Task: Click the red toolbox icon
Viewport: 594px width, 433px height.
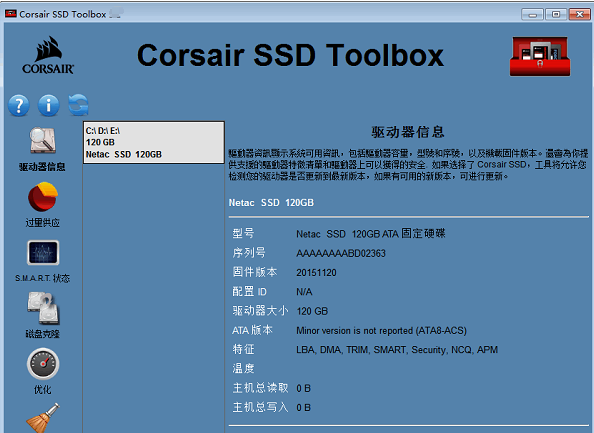Action: [x=540, y=56]
